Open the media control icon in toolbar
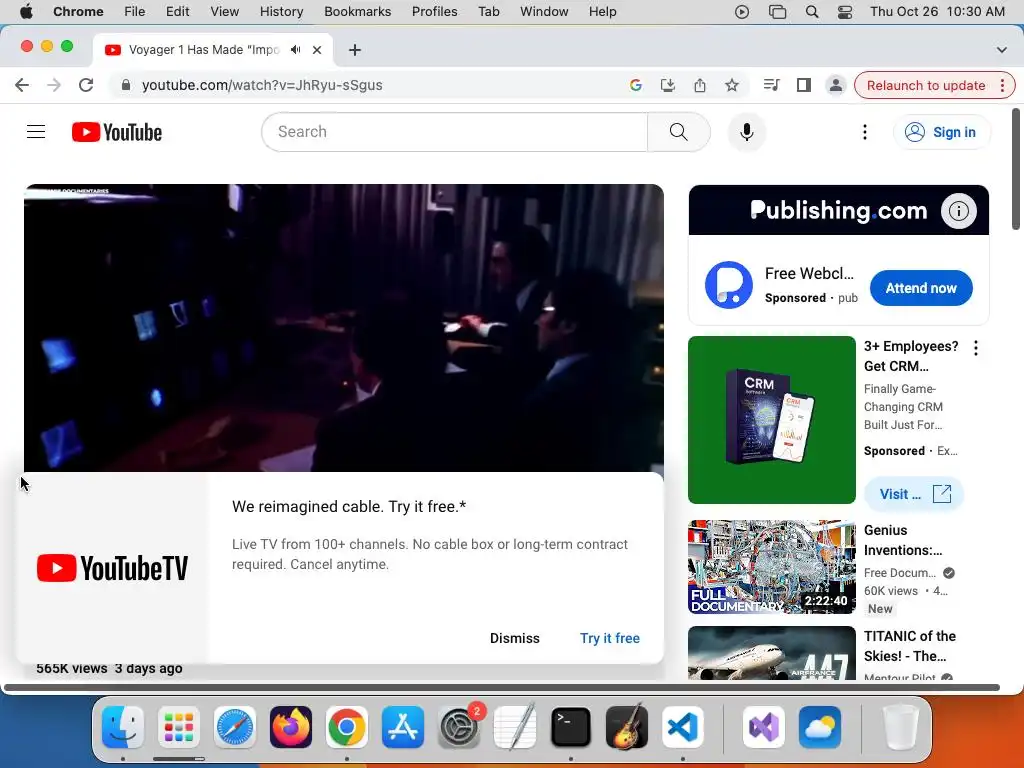The width and height of the screenshot is (1024, 768). [771, 85]
